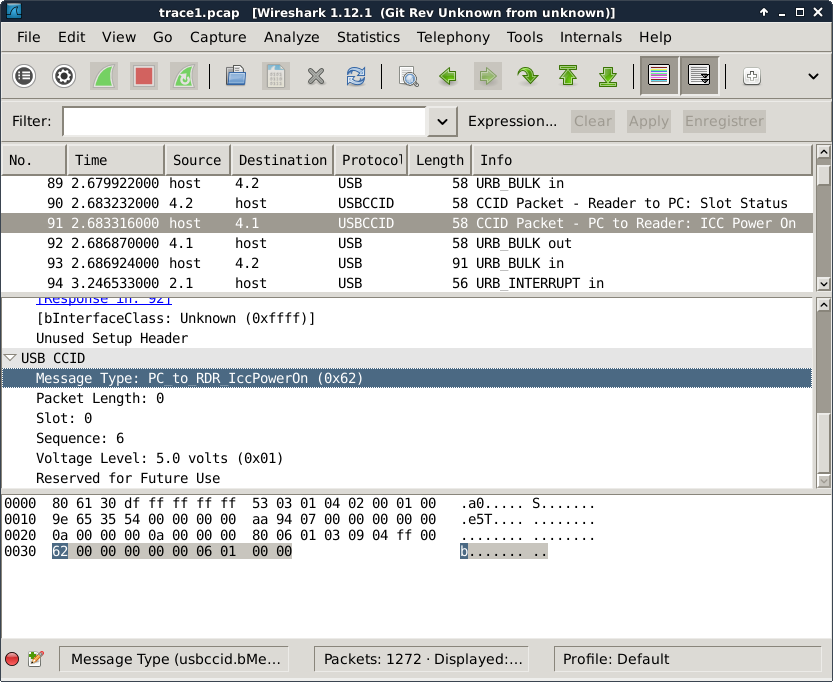
Task: Click the Enregistrer filter button
Action: (724, 121)
